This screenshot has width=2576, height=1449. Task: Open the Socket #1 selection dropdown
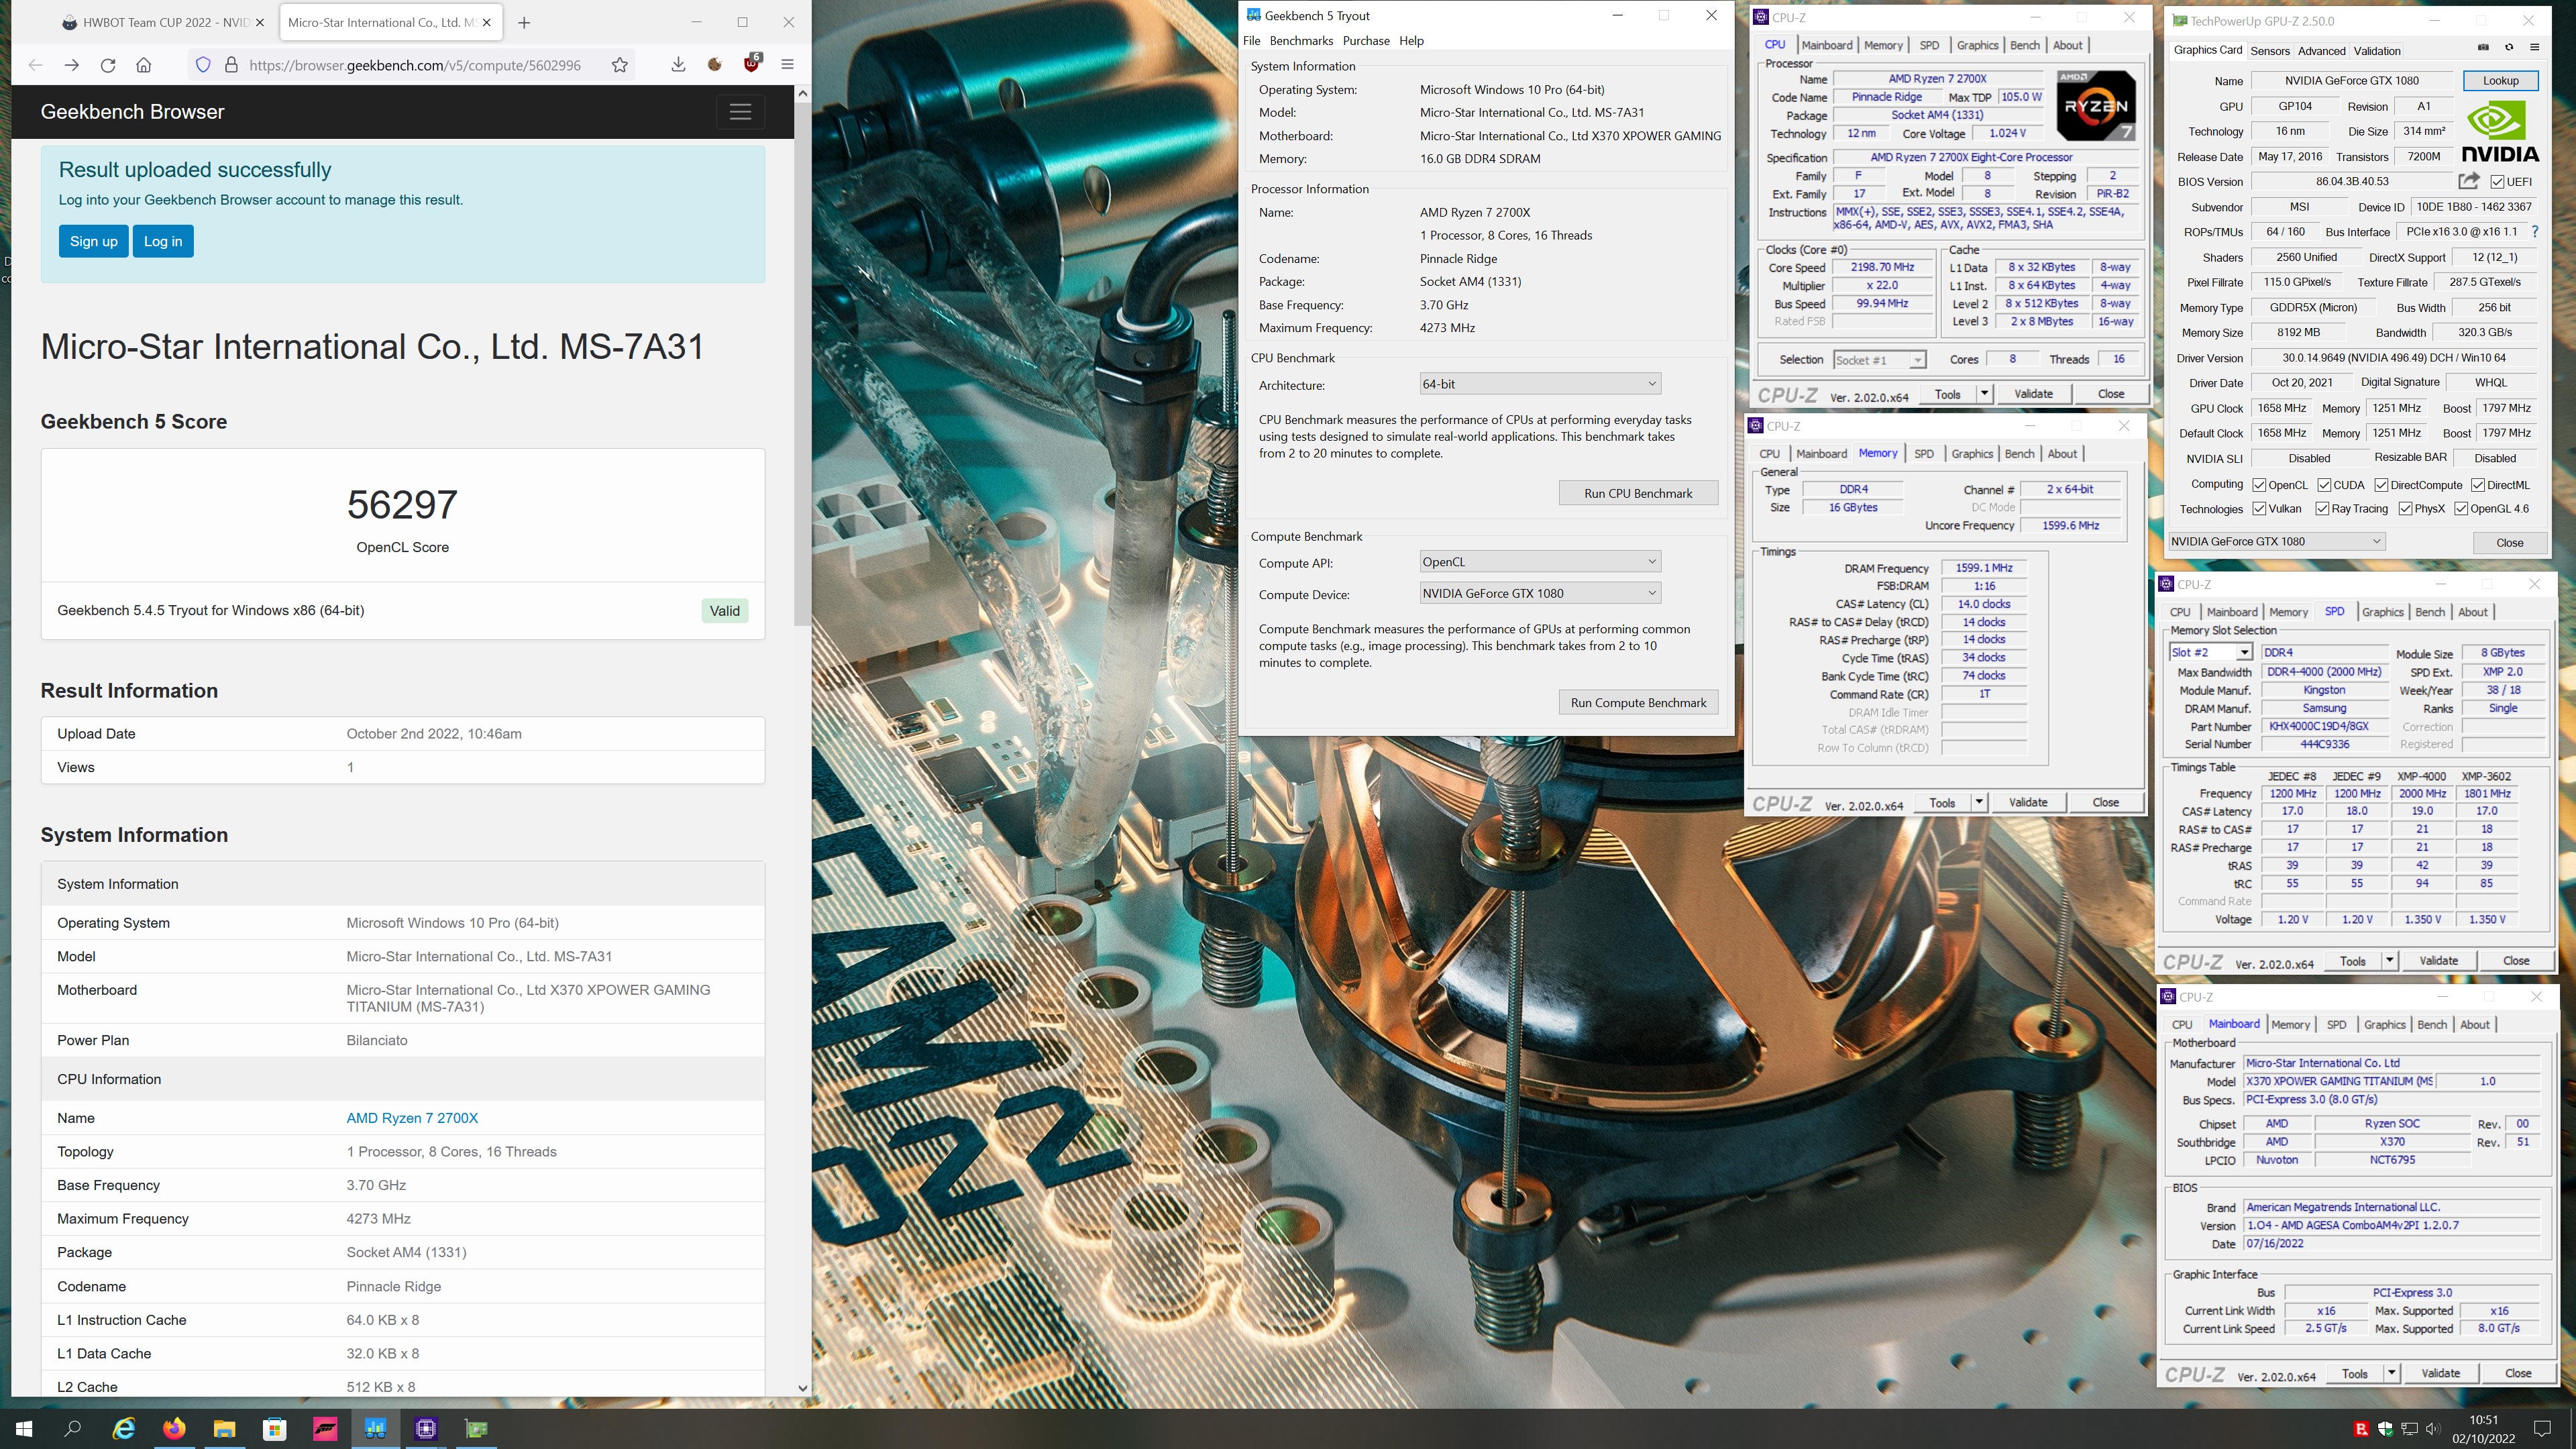tap(1879, 360)
